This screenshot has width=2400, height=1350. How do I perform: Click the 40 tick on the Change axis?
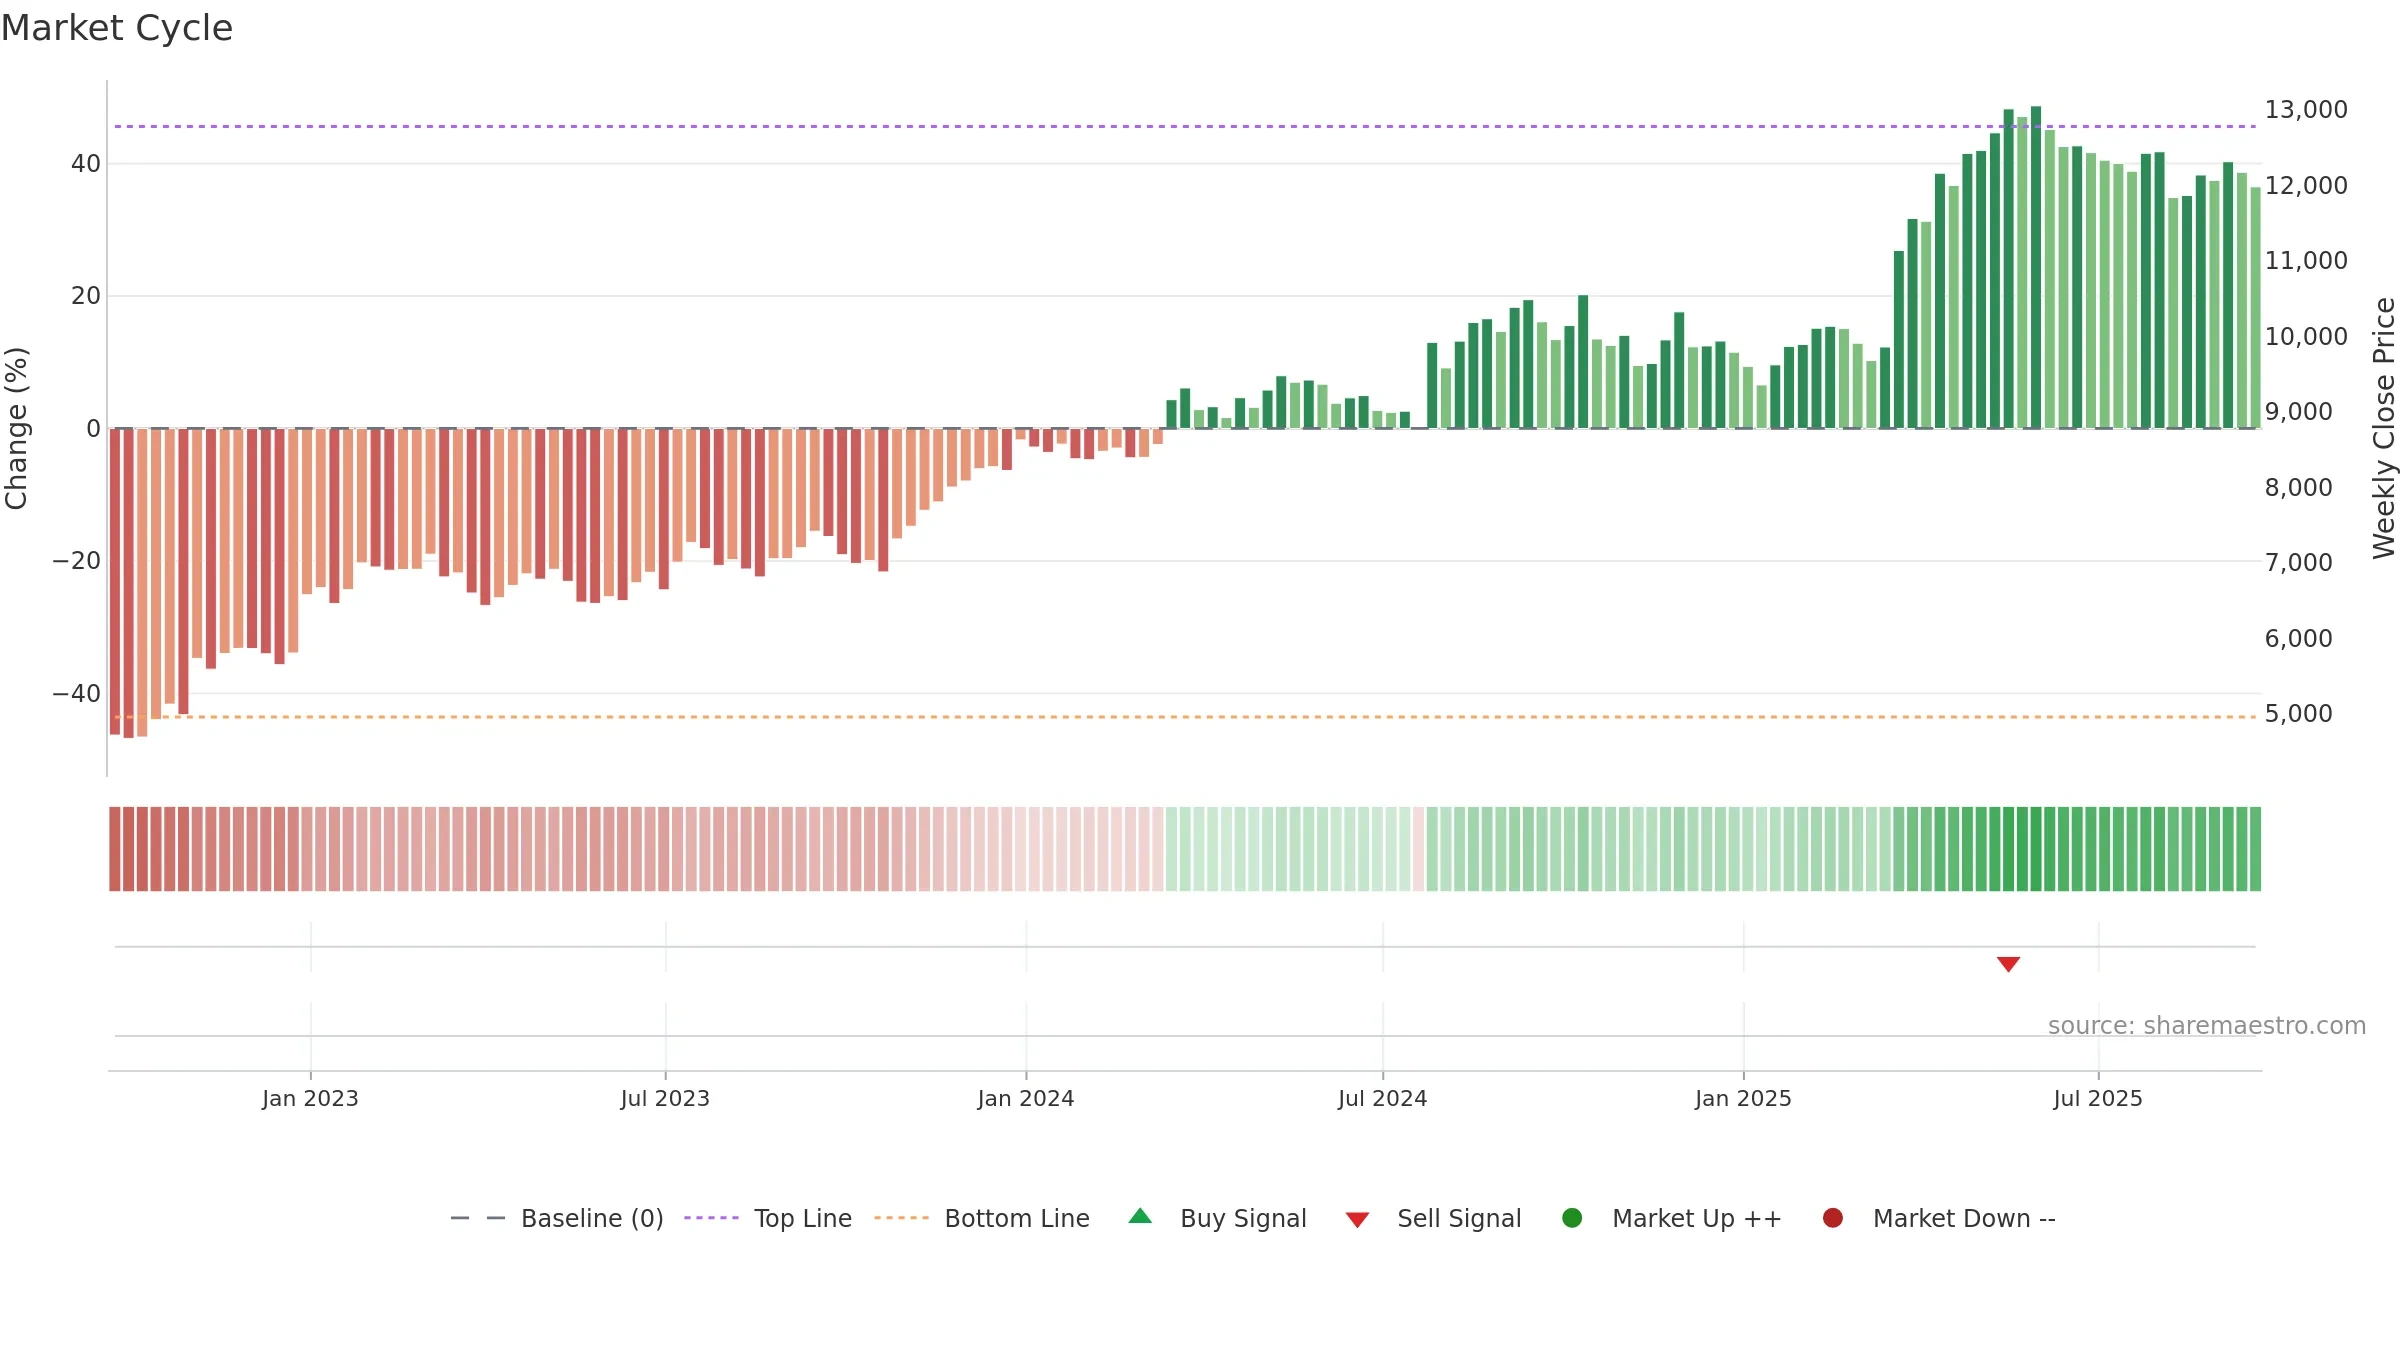(x=86, y=164)
